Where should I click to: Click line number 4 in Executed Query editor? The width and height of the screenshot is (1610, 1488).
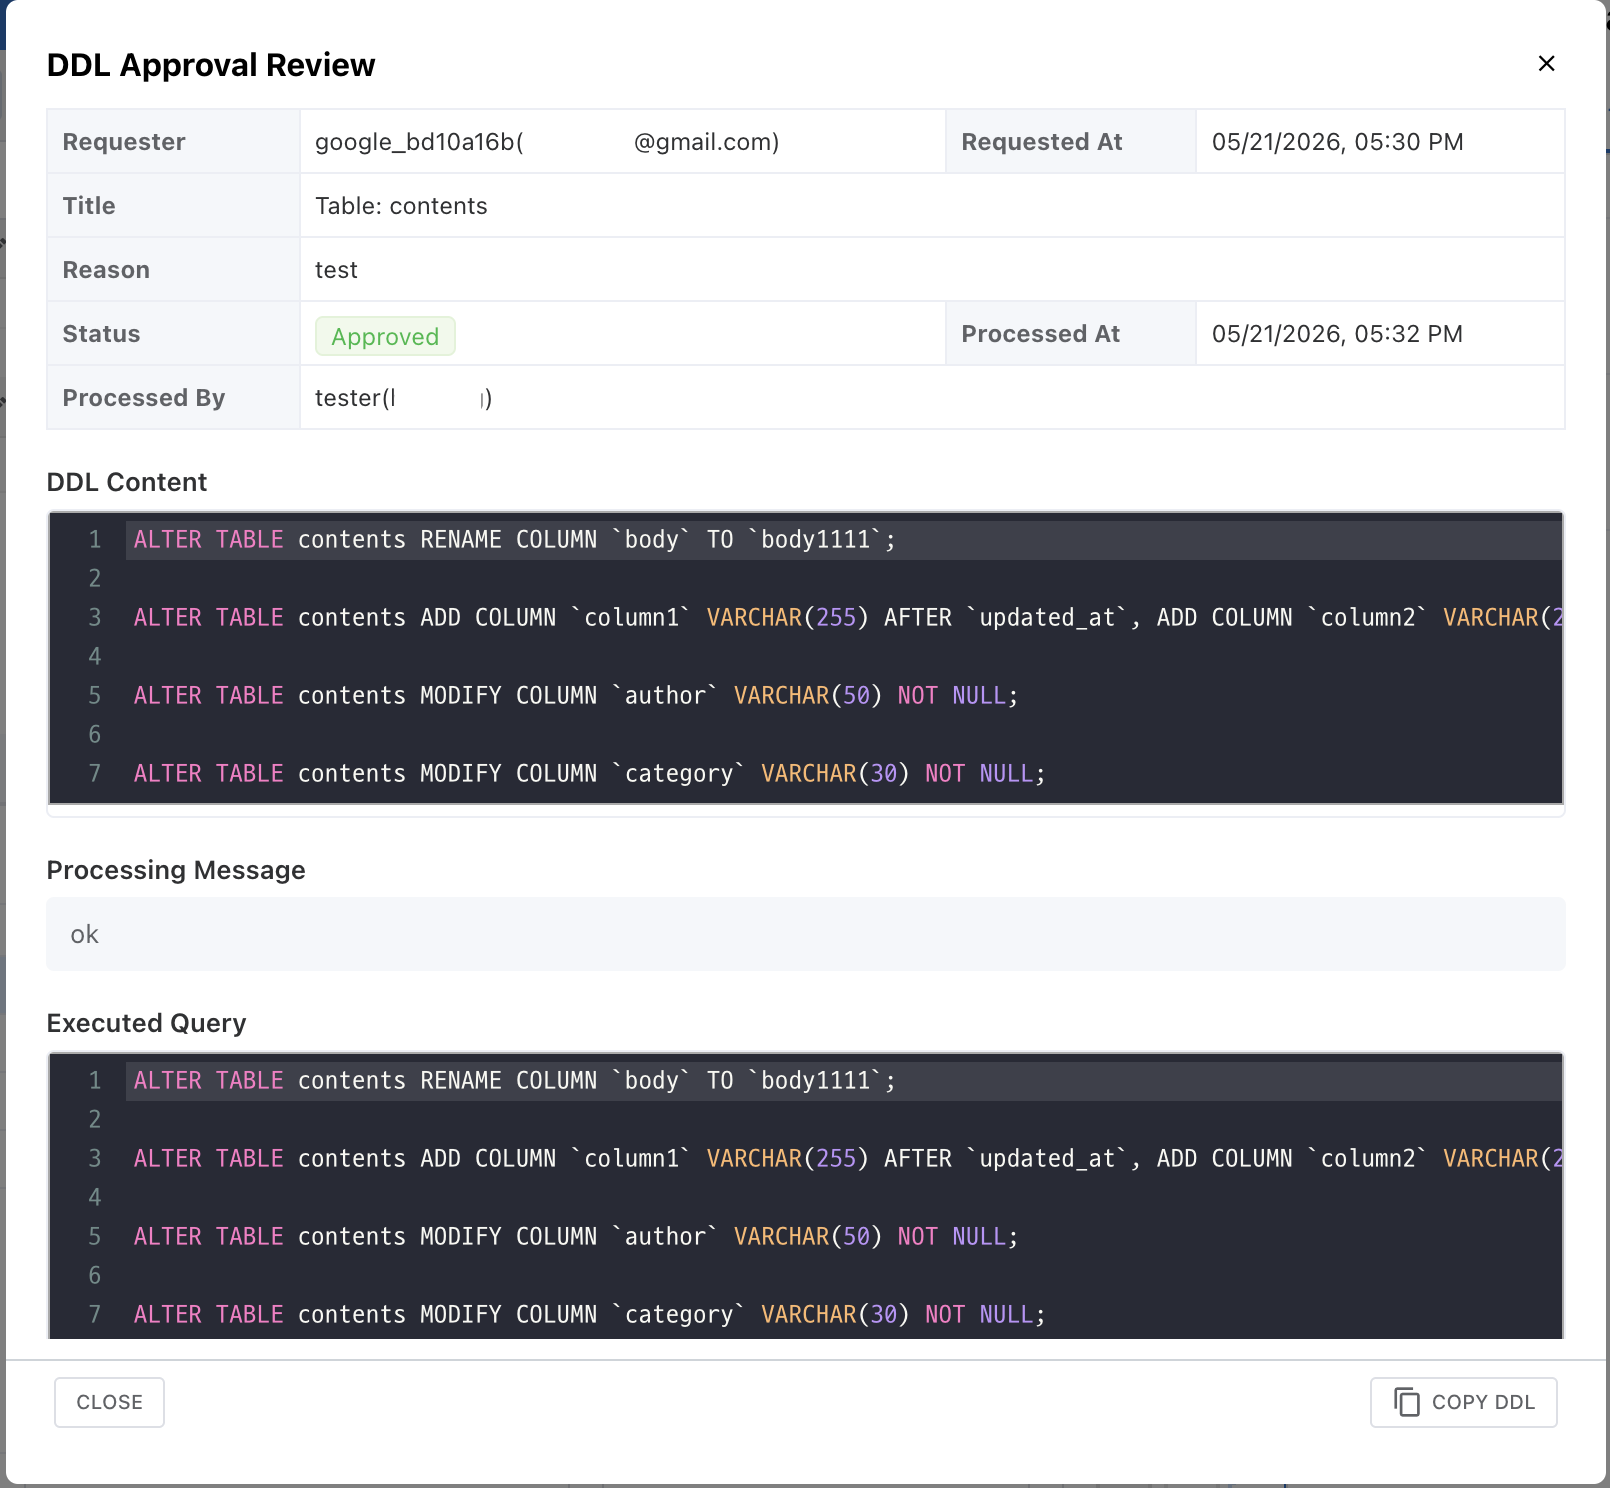click(95, 1198)
